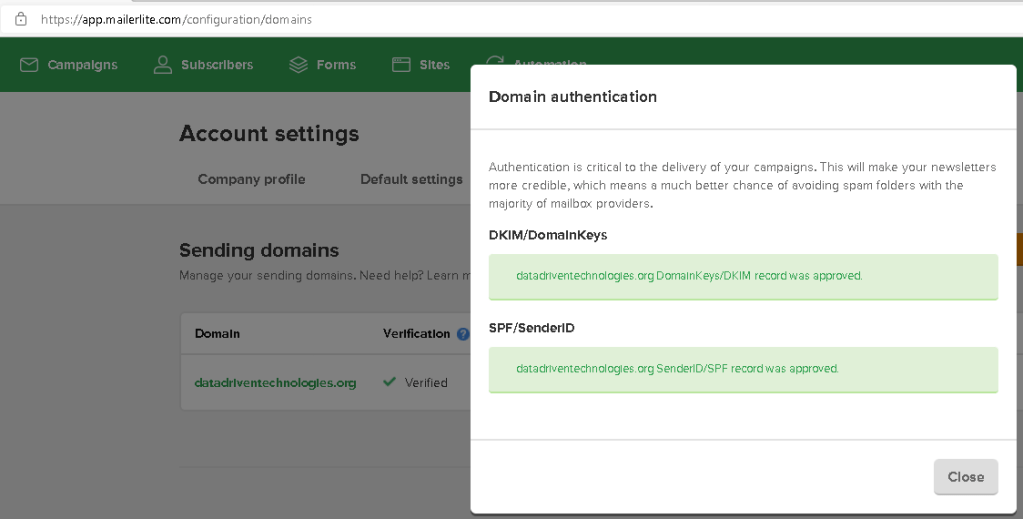Focus the browser URL address field
1023x519 pixels.
400,19
